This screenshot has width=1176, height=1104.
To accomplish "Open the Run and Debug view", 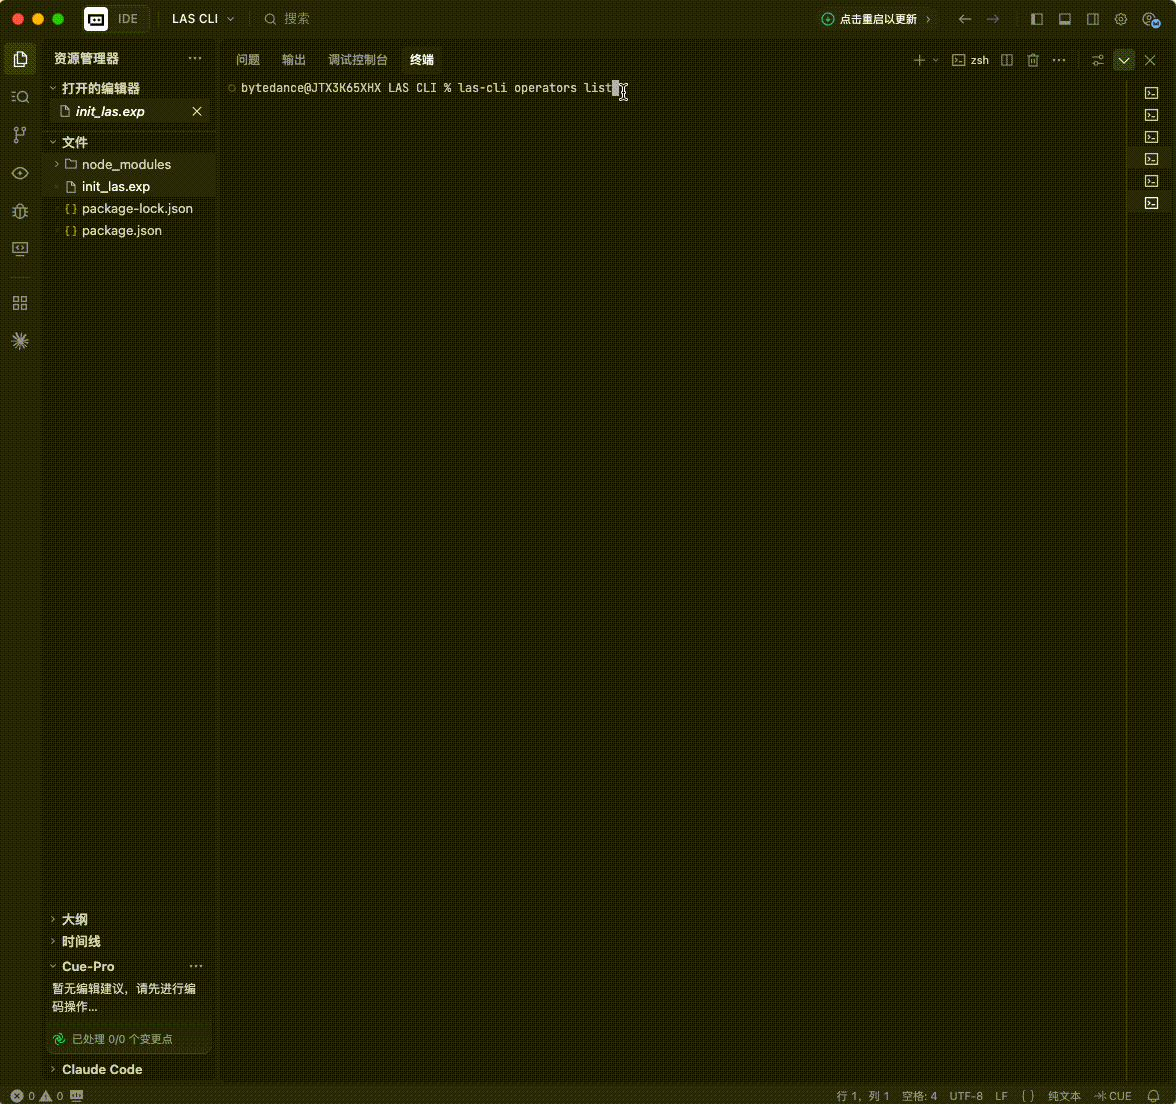I will point(20,212).
